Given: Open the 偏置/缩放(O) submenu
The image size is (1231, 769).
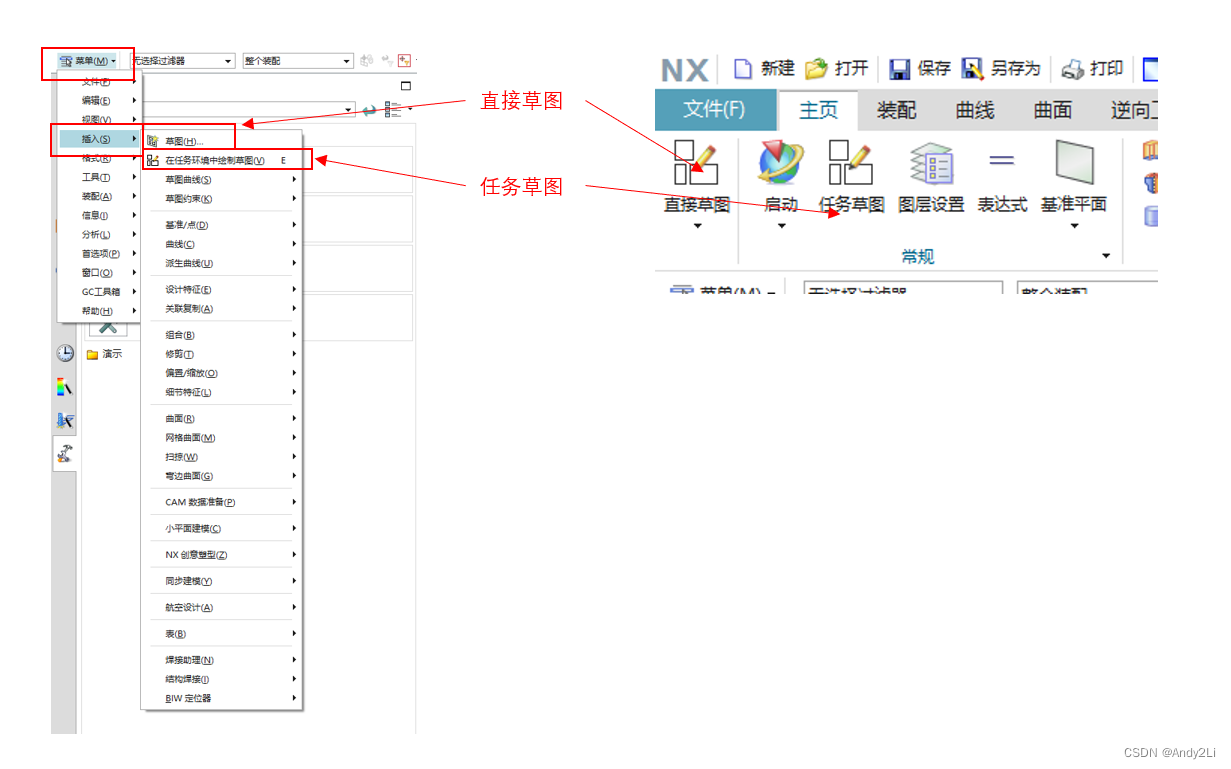Looking at the screenshot, I should click(x=221, y=373).
